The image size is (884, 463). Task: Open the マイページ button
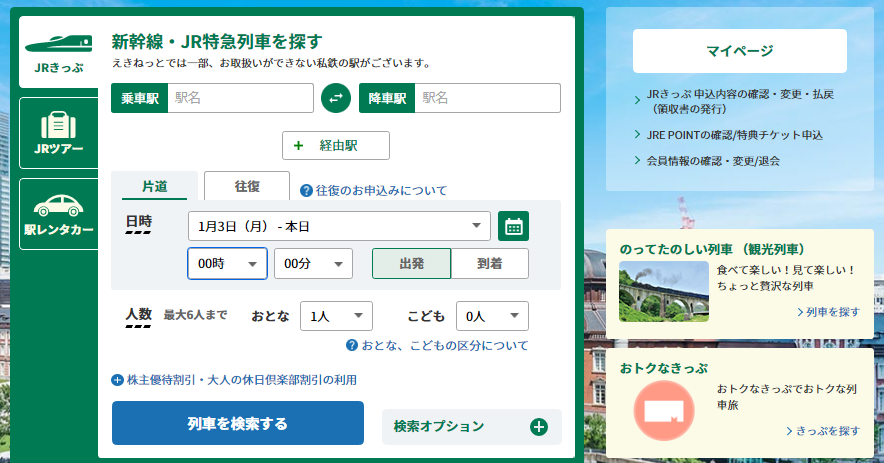[x=740, y=51]
